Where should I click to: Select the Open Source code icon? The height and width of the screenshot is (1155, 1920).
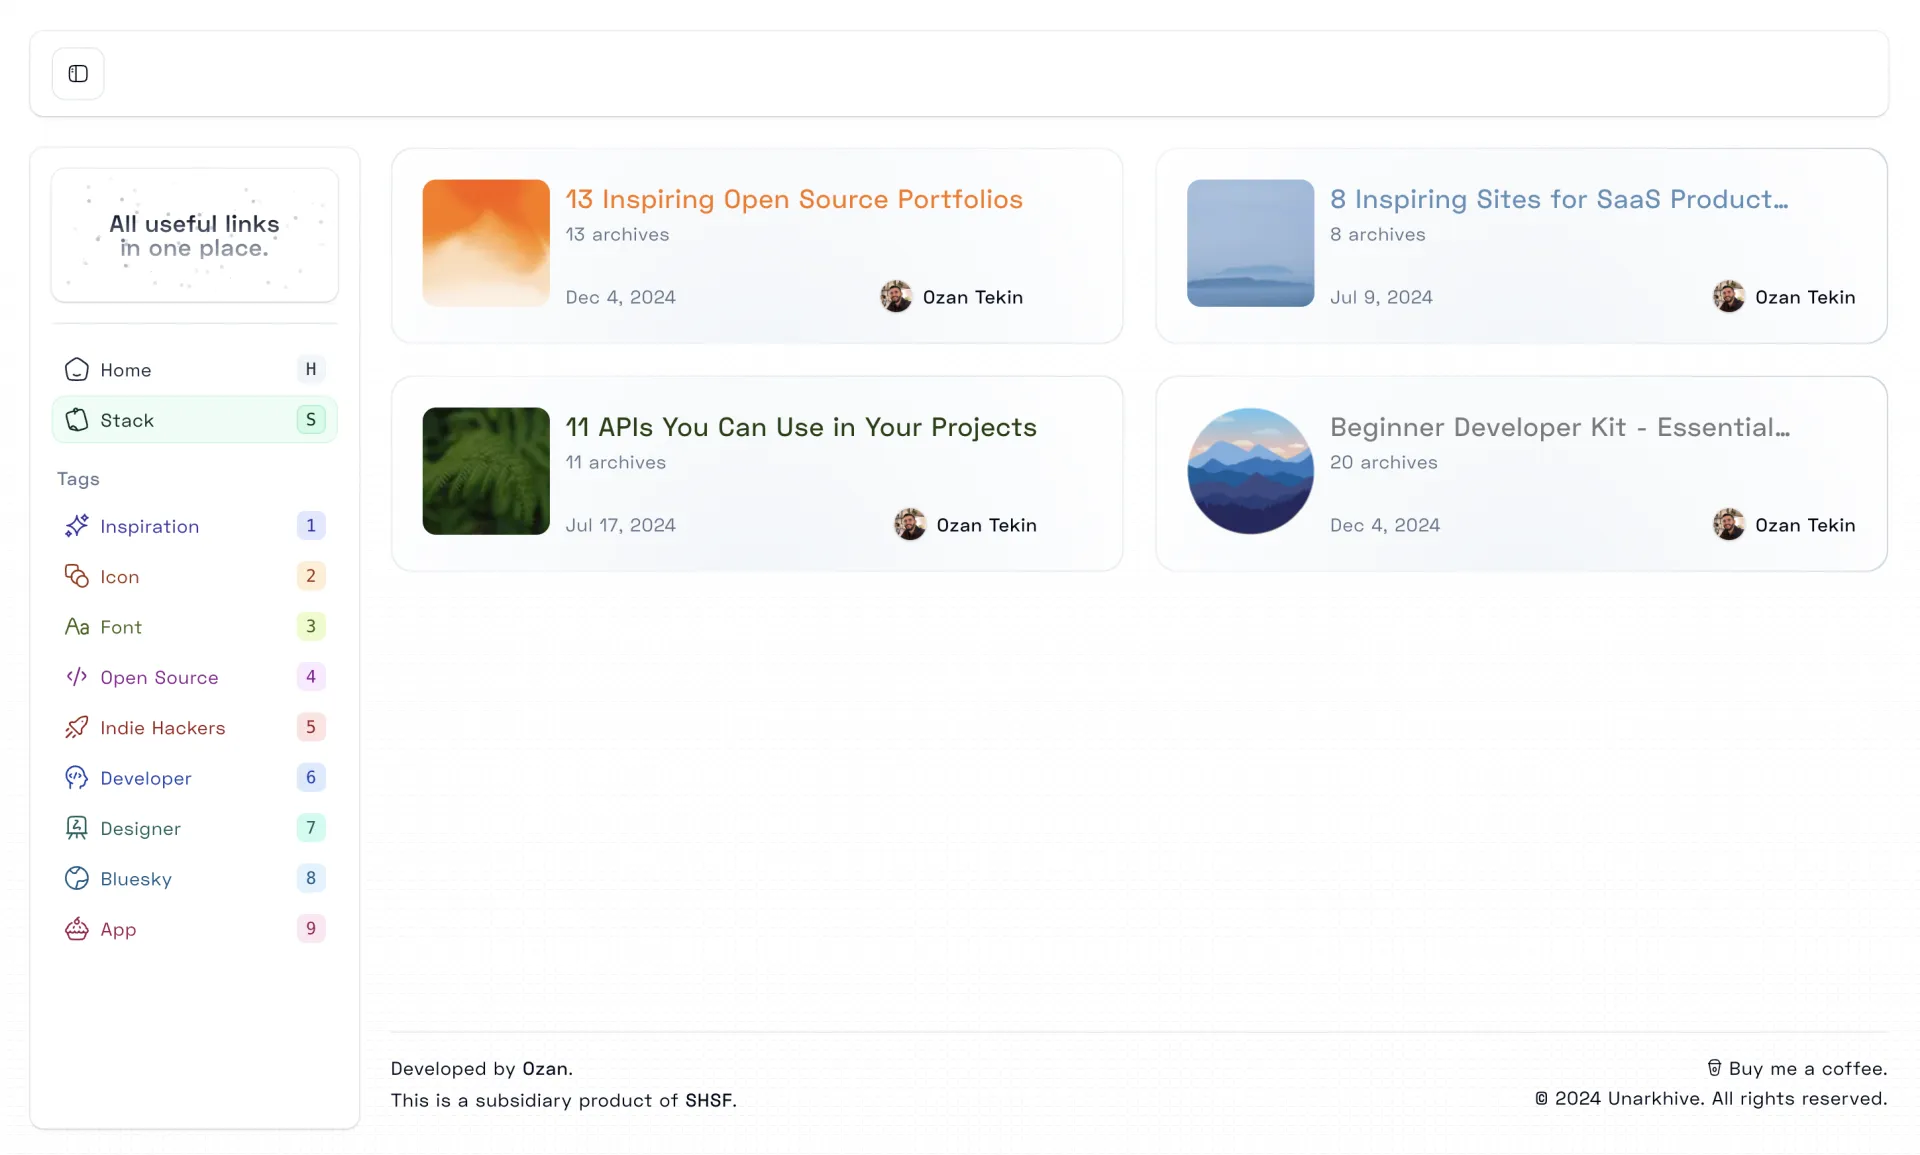(77, 677)
